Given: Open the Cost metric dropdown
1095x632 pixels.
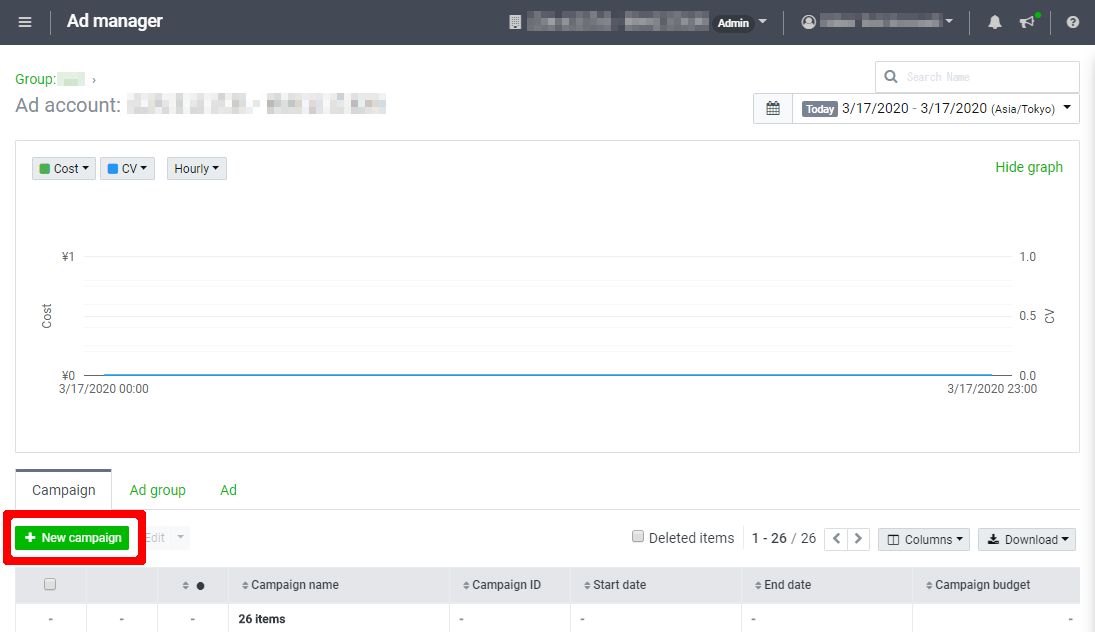Looking at the screenshot, I should (x=64, y=168).
